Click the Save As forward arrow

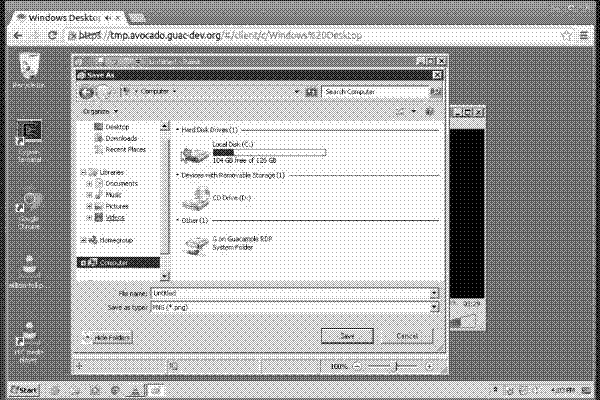point(104,92)
